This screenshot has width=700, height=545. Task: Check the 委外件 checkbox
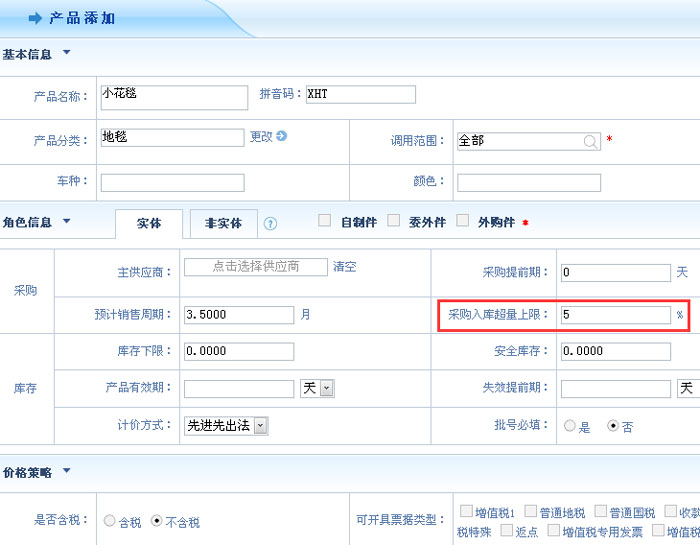click(x=393, y=221)
